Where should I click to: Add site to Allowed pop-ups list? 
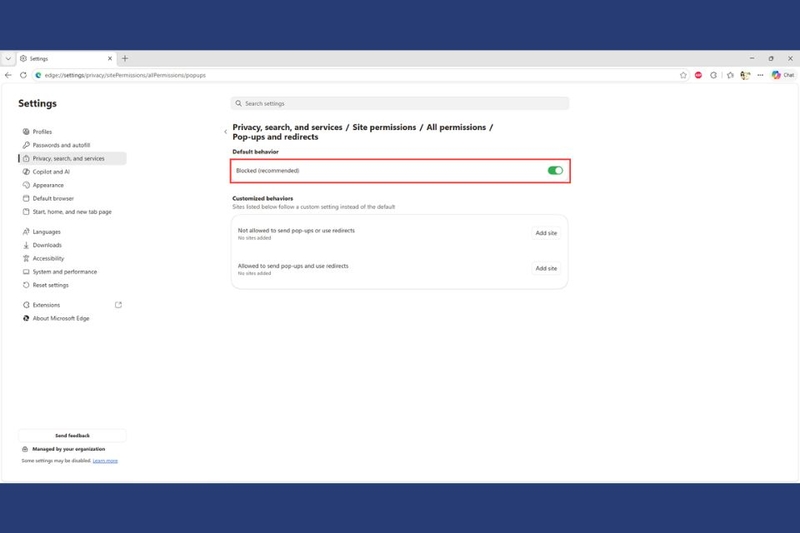pos(546,268)
